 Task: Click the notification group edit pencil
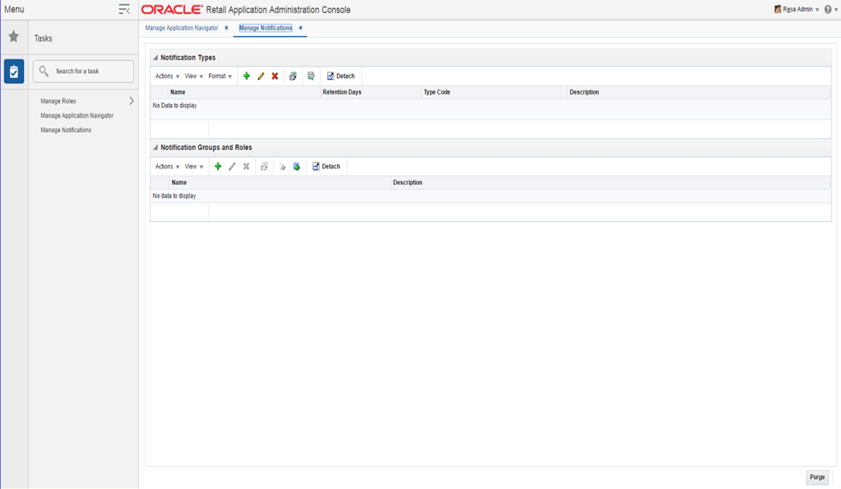click(x=232, y=166)
